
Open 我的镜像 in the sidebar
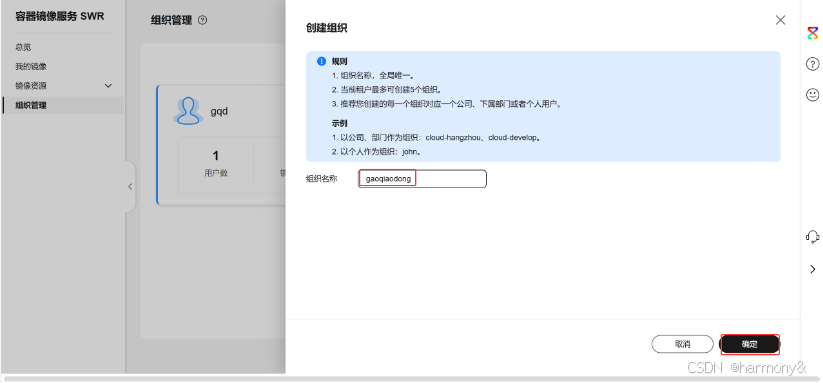[30, 67]
